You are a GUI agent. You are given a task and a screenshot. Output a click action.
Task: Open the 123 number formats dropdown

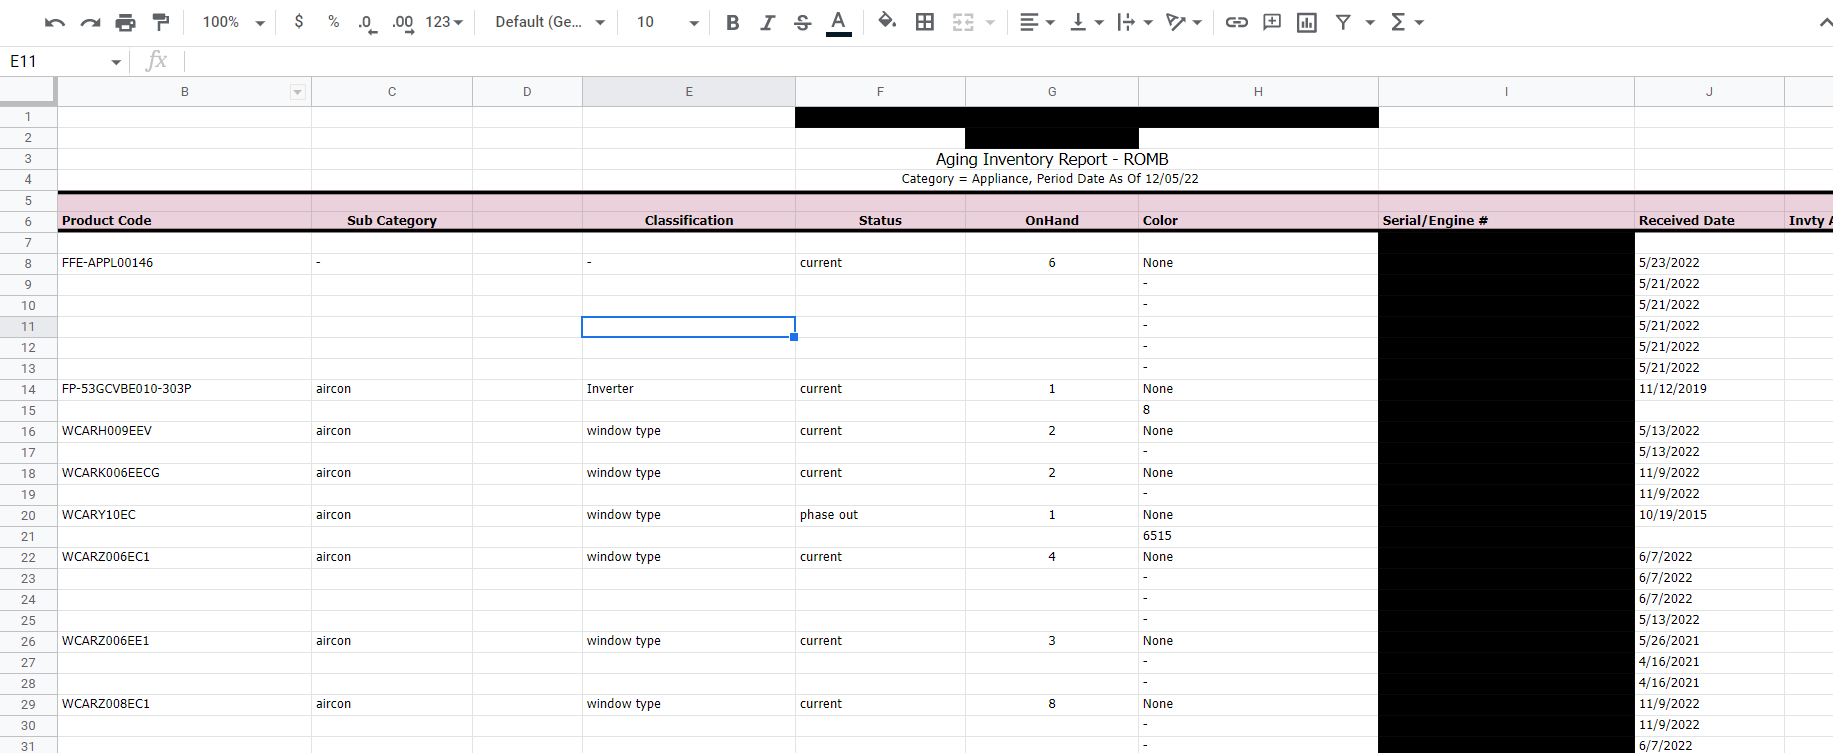pyautogui.click(x=445, y=22)
